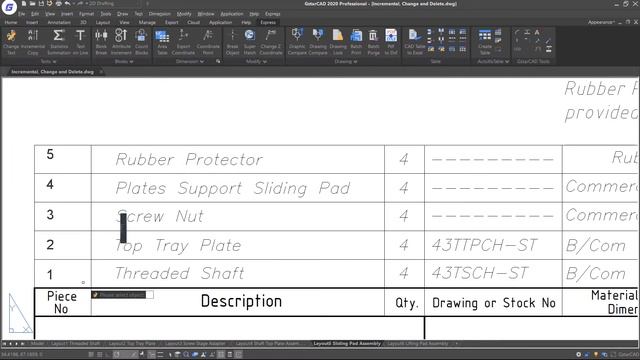This screenshot has width=640, height=360.
Task: Select the CAD Table to Excel tool
Action: pyautogui.click(x=415, y=42)
